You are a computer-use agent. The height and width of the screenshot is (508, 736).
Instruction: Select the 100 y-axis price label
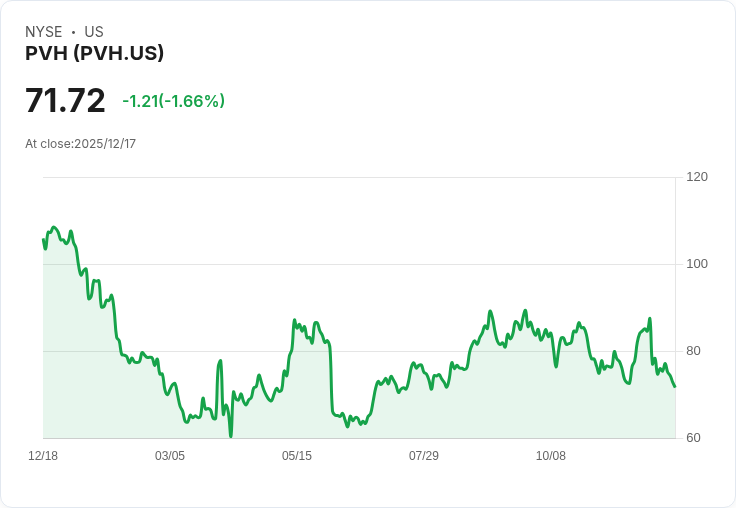point(697,264)
